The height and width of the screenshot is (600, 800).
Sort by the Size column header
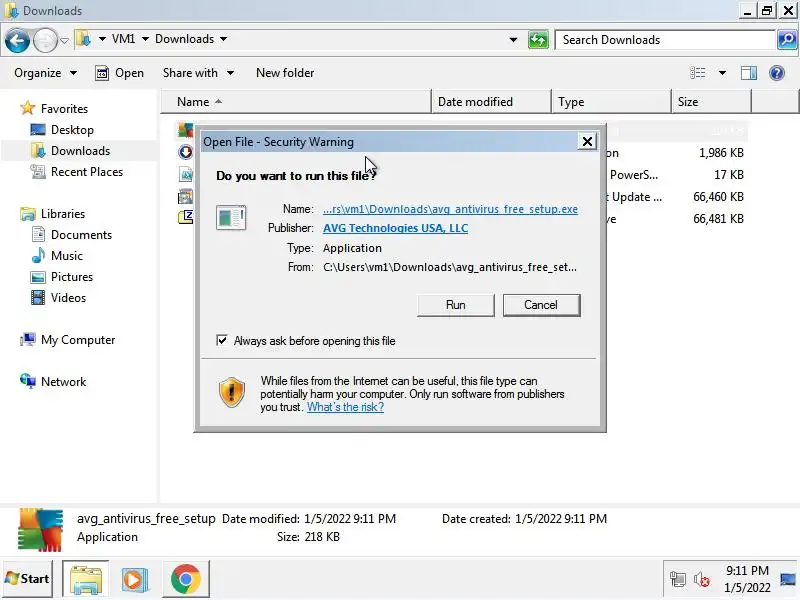tap(712, 102)
